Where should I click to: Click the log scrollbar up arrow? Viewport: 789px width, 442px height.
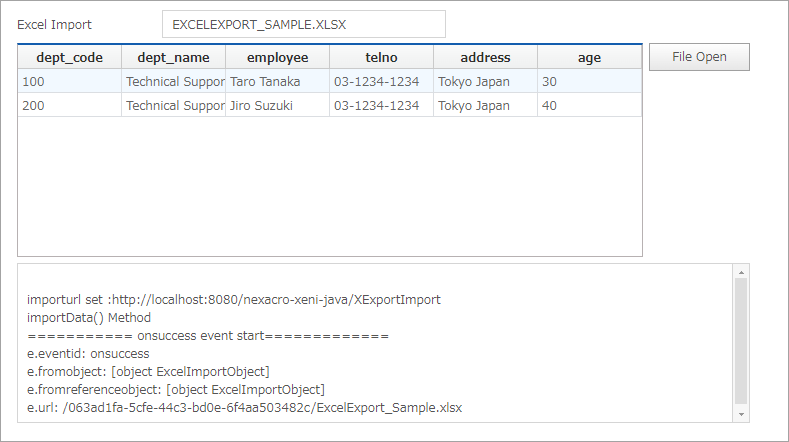741,272
